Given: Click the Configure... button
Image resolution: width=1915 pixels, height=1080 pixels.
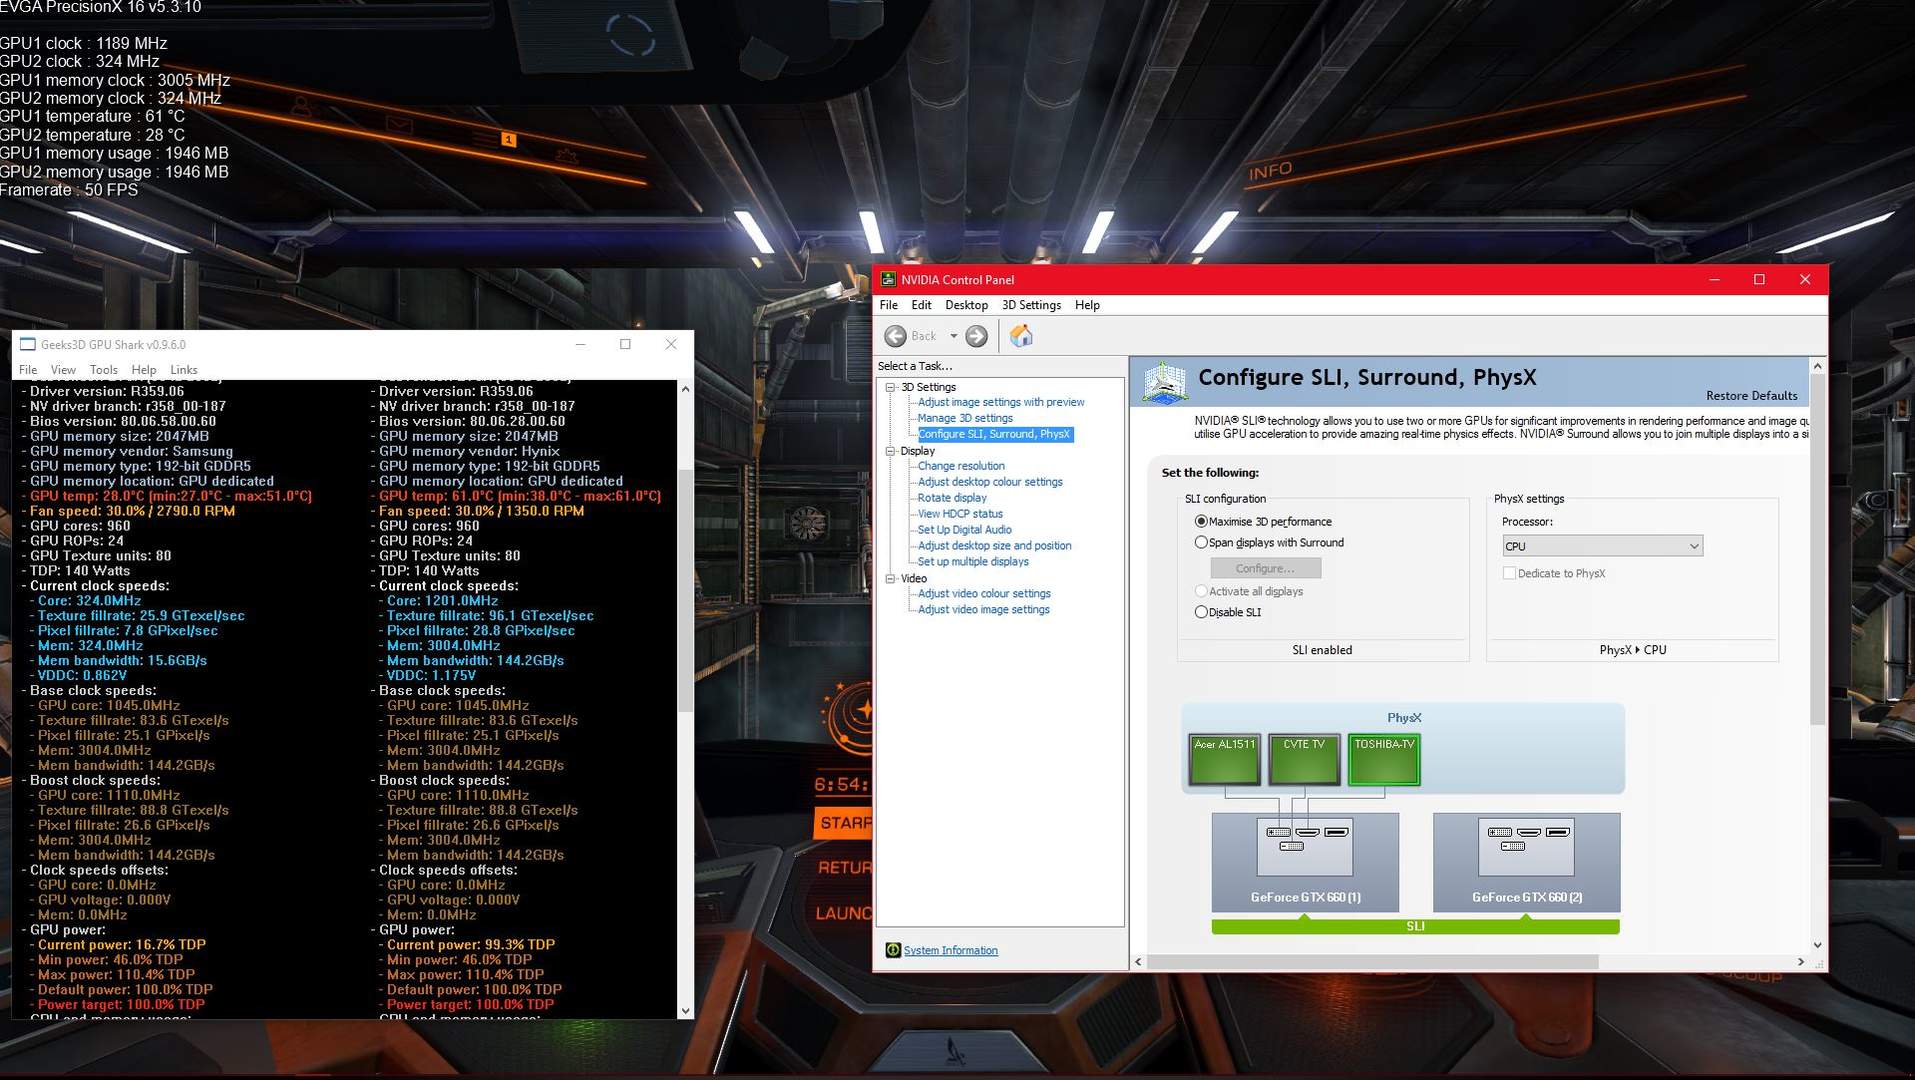Looking at the screenshot, I should click(1265, 568).
